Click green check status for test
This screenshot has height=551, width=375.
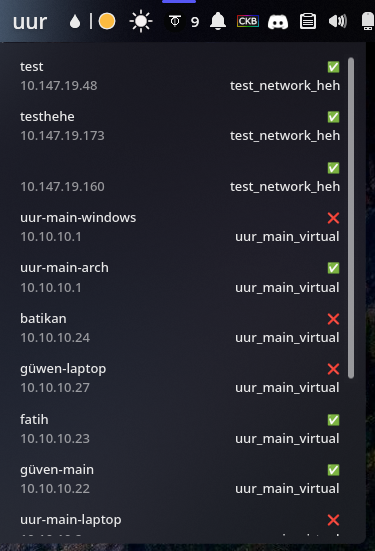pos(334,67)
